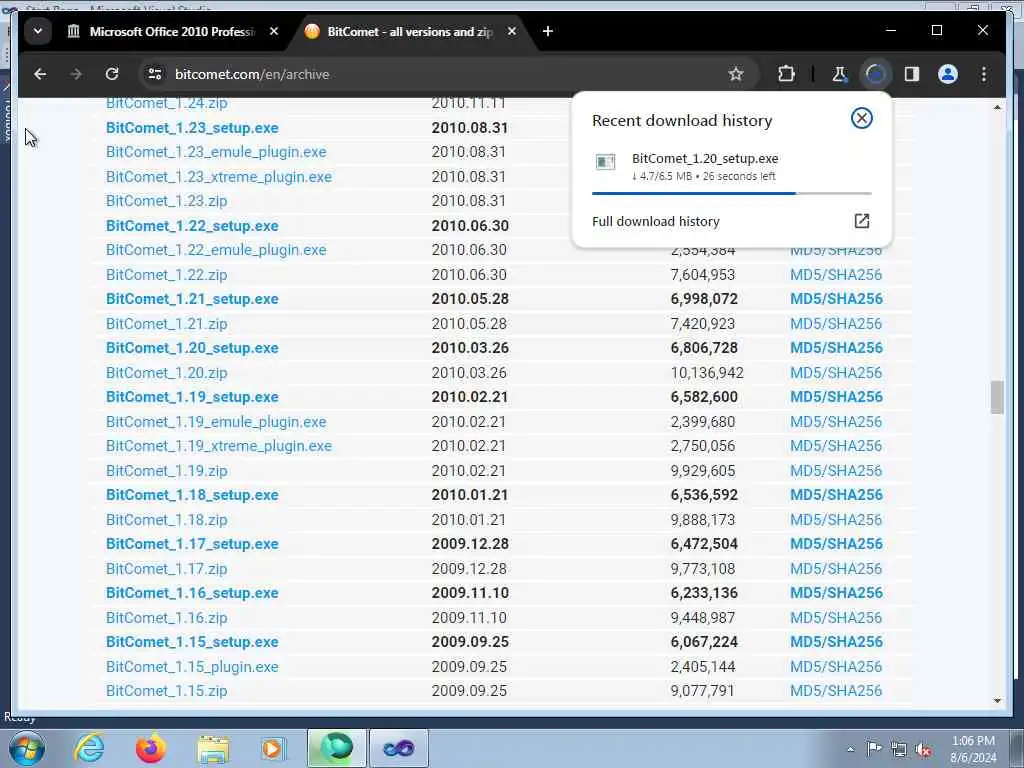Open a new browser tab

547,31
